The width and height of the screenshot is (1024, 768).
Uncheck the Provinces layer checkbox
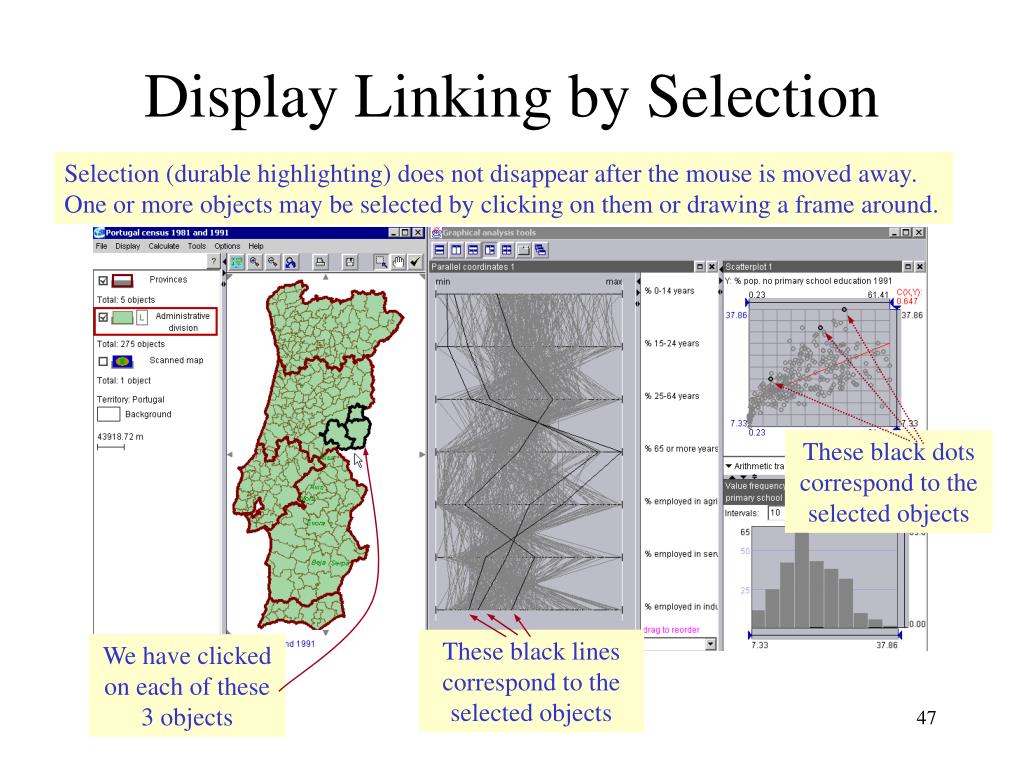pyautogui.click(x=103, y=281)
